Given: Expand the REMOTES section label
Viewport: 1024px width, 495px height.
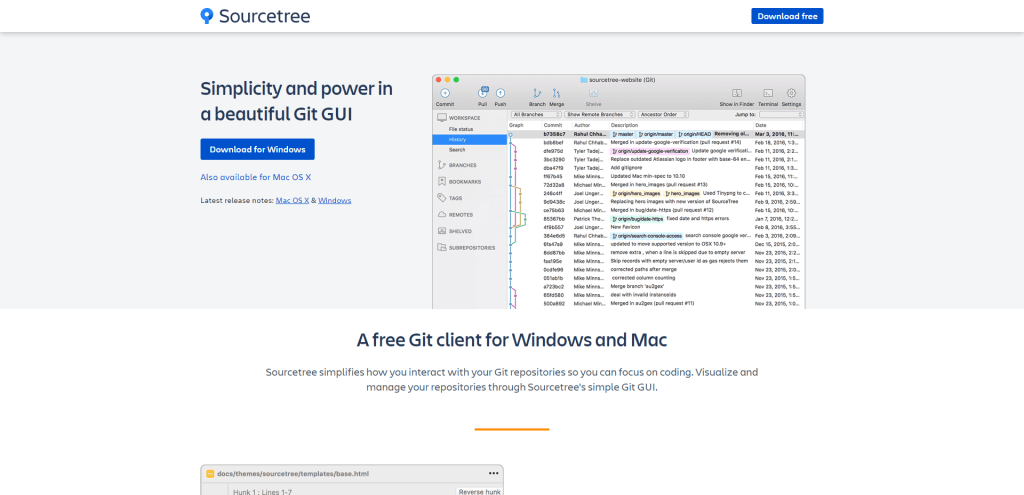Looking at the screenshot, I should click(x=461, y=214).
